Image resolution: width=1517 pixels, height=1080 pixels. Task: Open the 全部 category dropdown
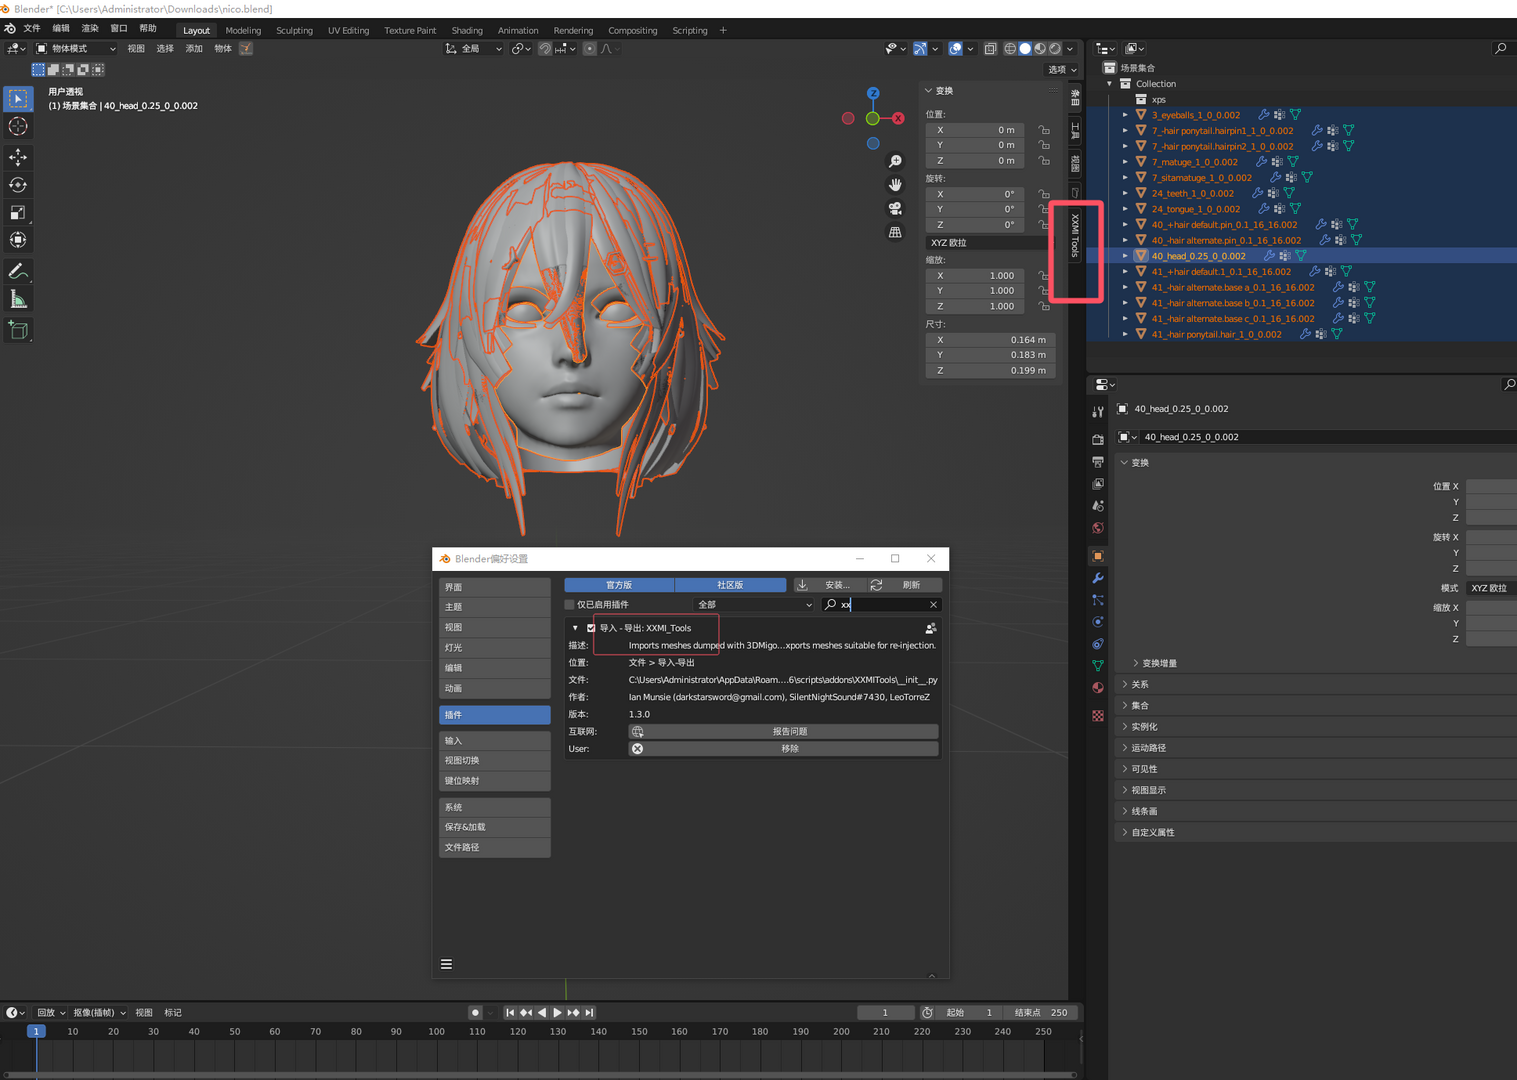pos(755,605)
